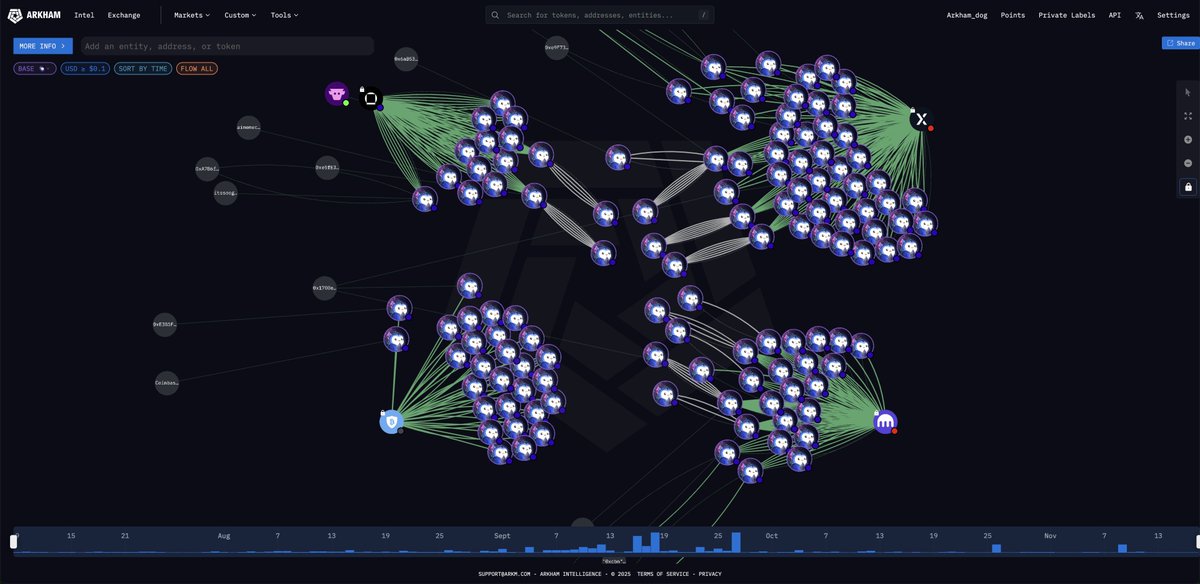1200x584 pixels.
Task: Click the timeline bar after Nov 7
Action: point(1123,548)
